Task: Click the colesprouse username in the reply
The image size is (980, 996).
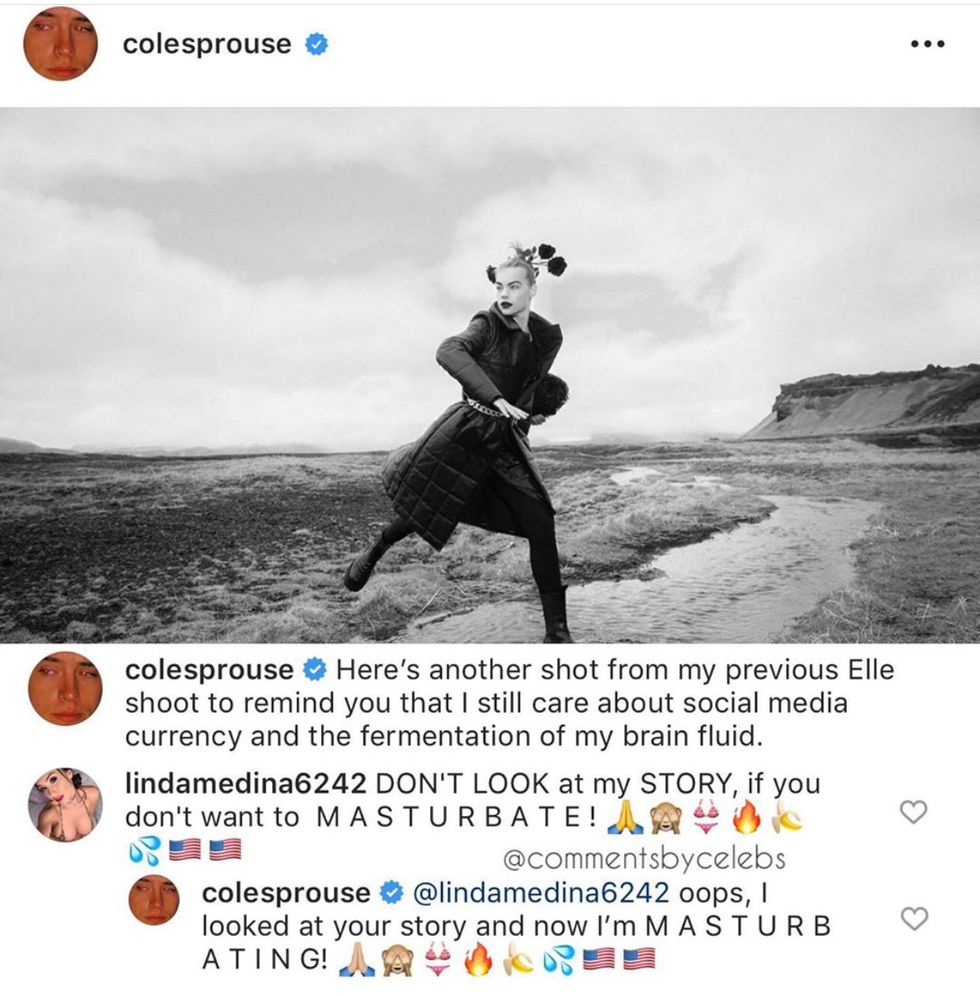Action: pos(286,892)
